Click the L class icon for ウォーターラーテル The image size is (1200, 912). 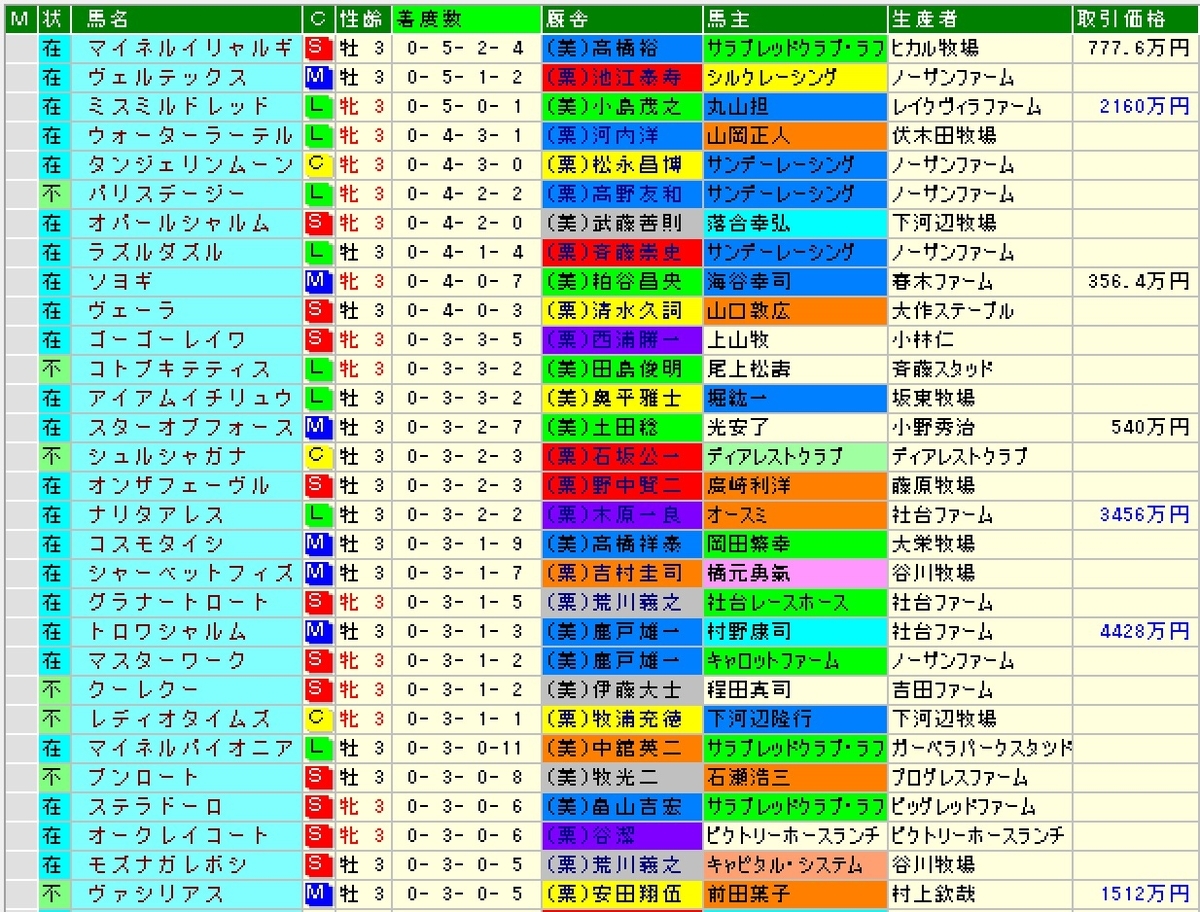[318, 134]
